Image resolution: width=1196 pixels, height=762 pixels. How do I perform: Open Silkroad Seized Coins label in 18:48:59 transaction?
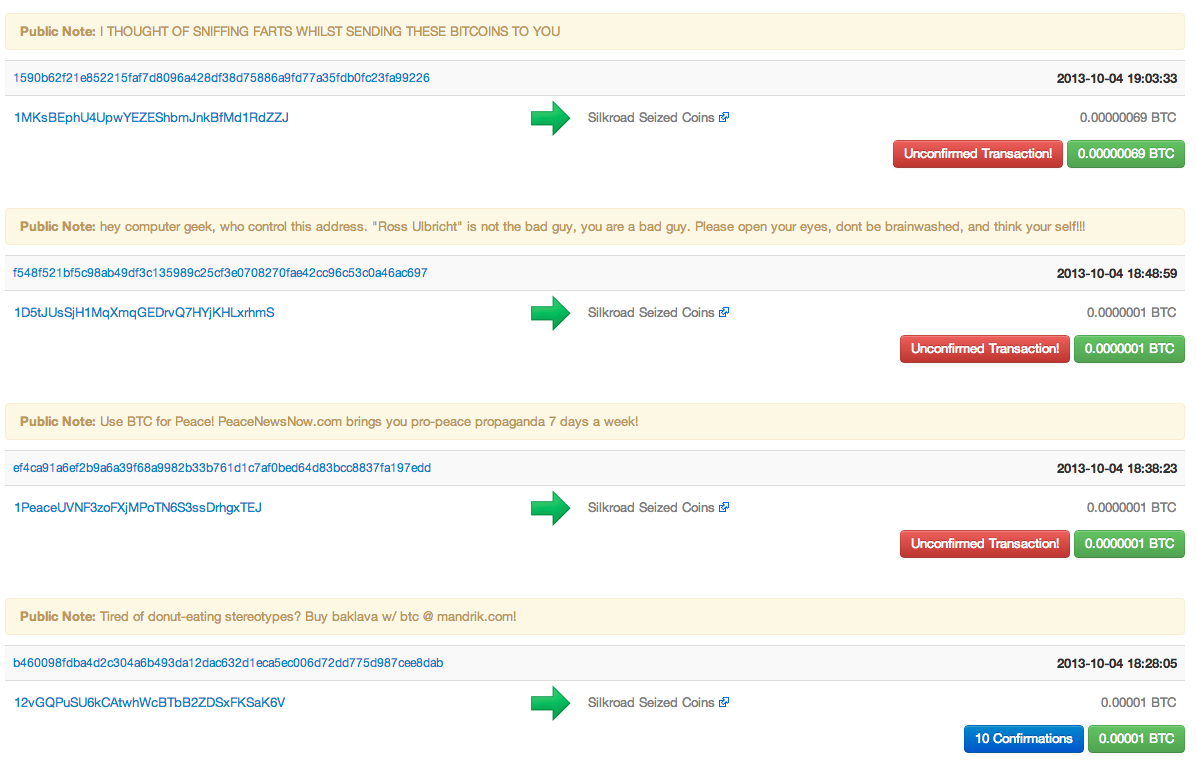point(651,313)
